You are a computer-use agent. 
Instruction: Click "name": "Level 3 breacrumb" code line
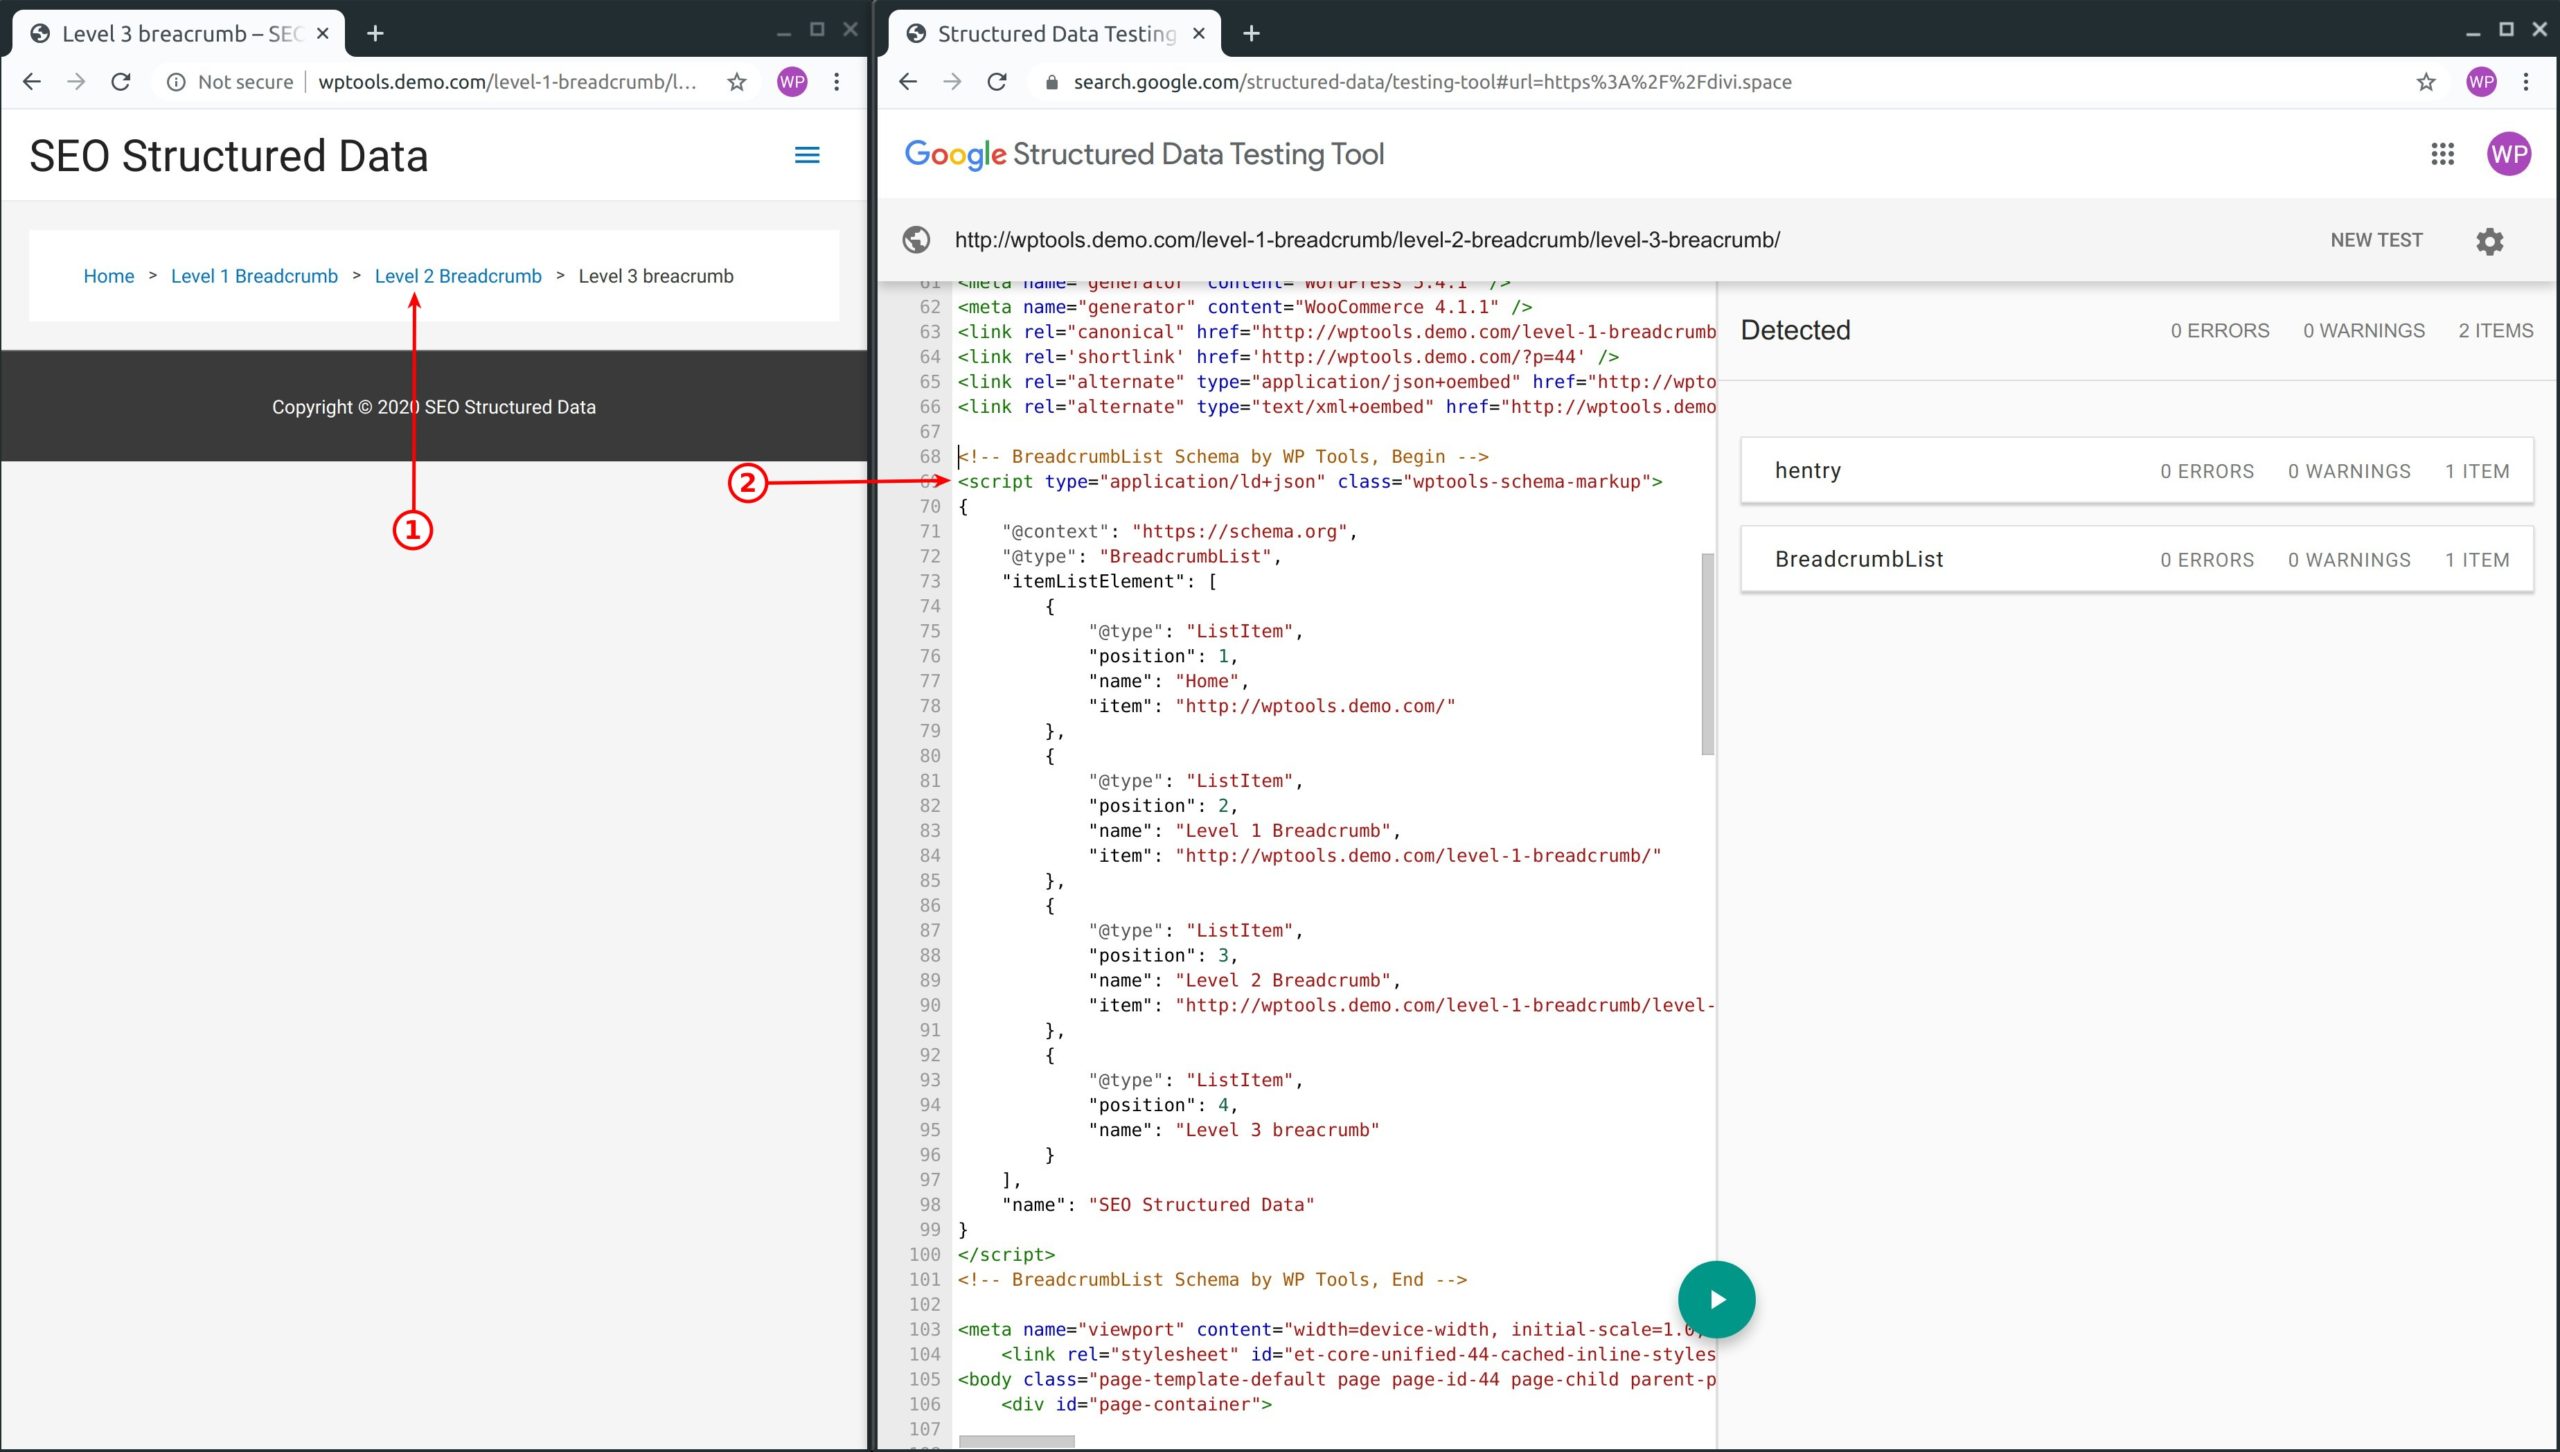(1234, 1130)
